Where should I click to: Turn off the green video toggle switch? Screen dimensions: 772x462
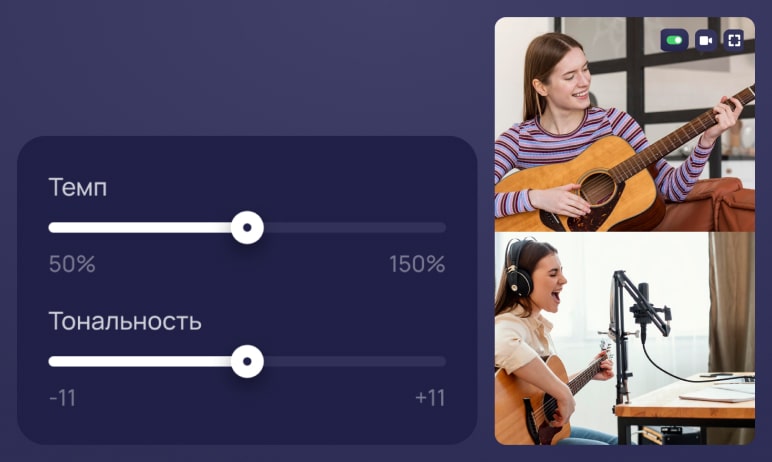(675, 40)
